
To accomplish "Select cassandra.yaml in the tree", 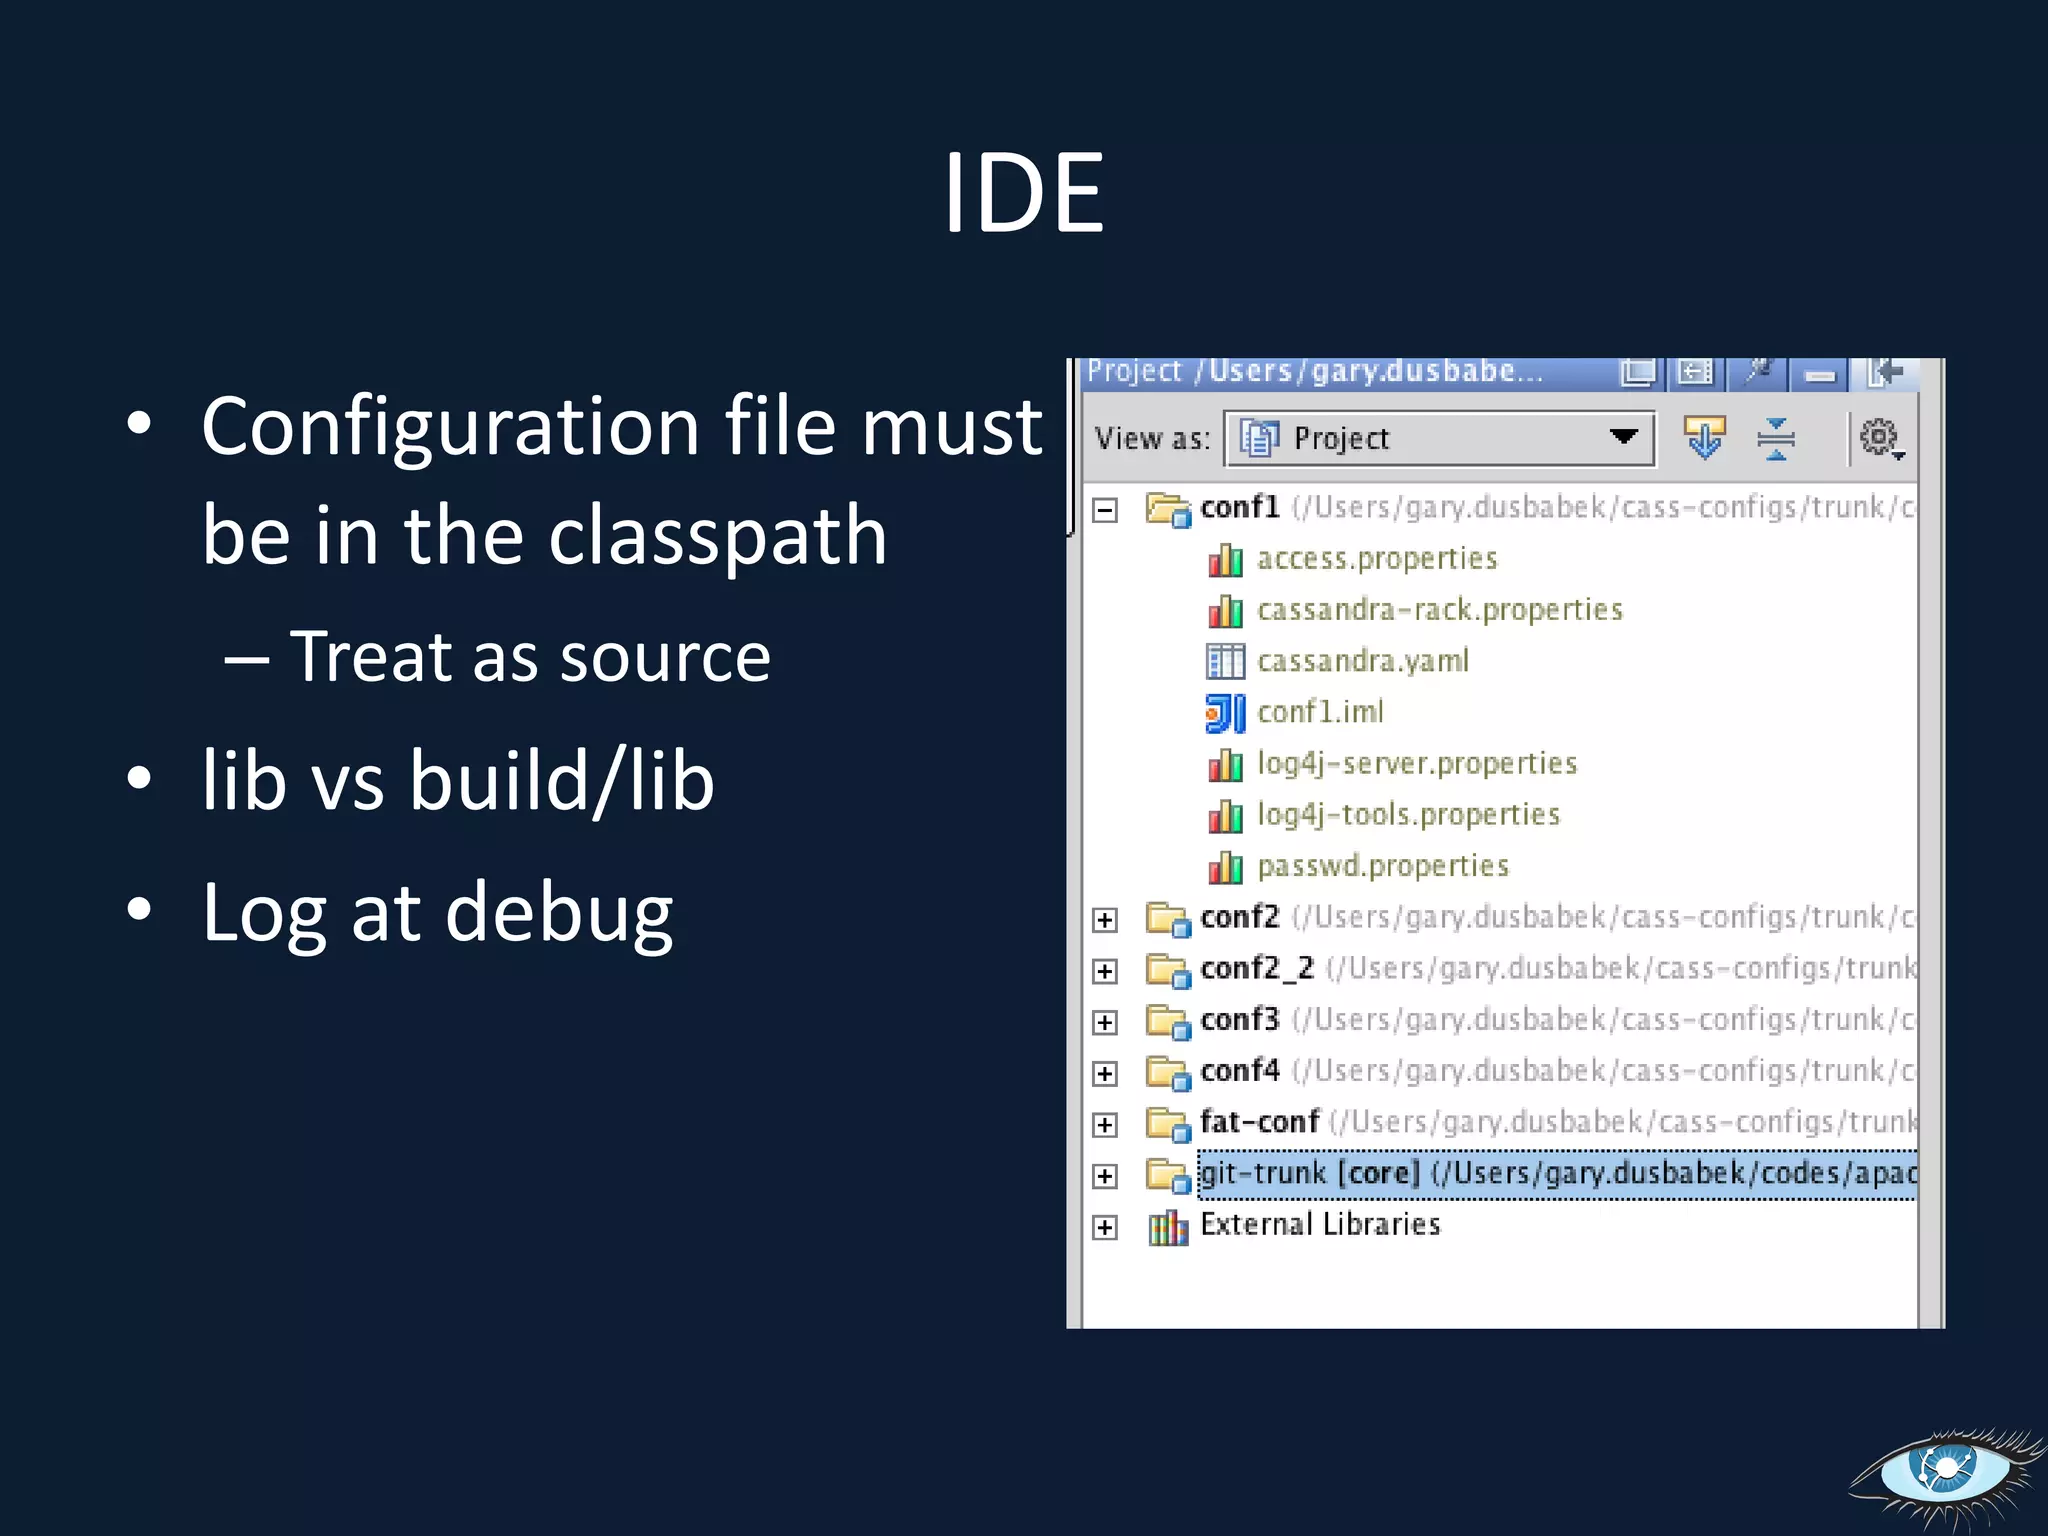I will [x=1362, y=661].
